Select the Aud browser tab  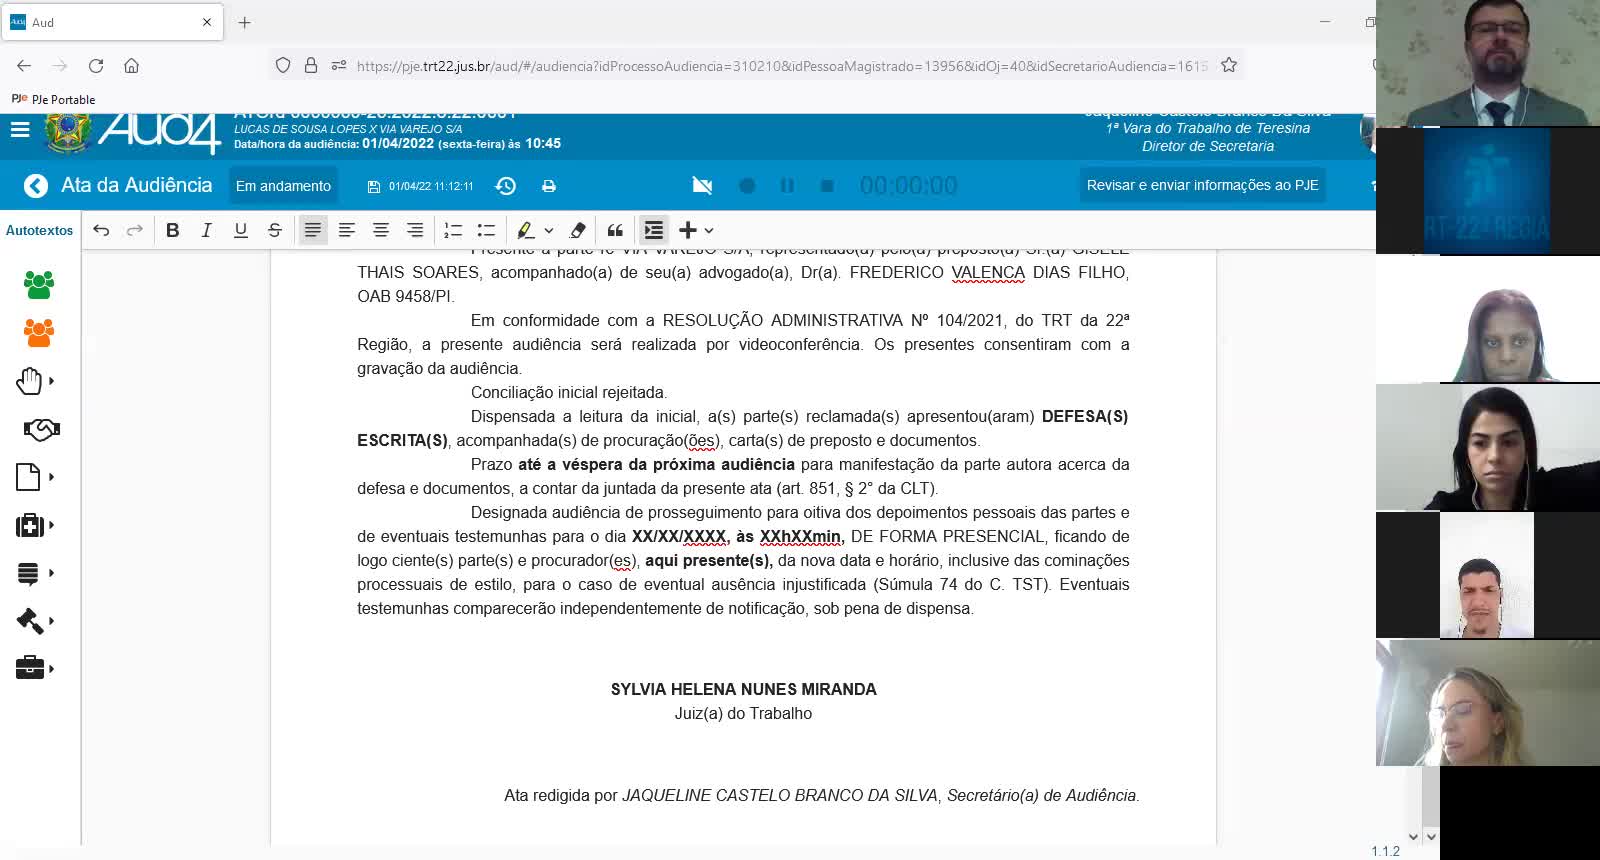[112, 22]
